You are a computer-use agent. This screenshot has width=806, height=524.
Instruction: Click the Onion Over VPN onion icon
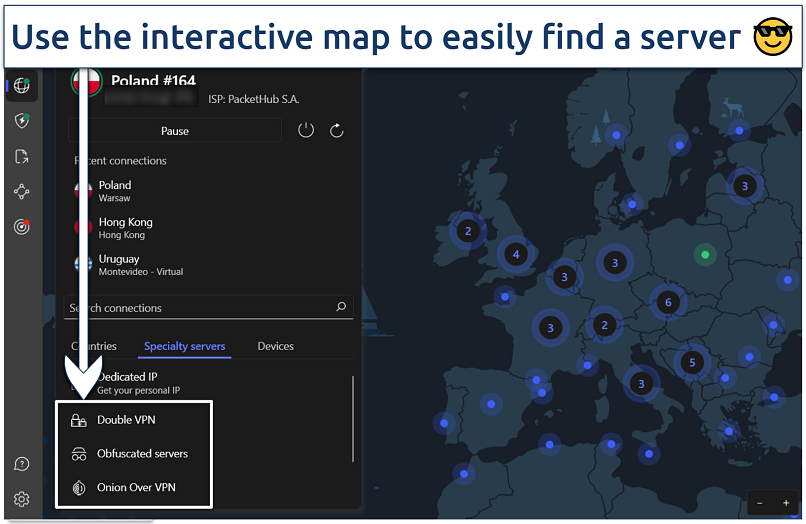79,487
